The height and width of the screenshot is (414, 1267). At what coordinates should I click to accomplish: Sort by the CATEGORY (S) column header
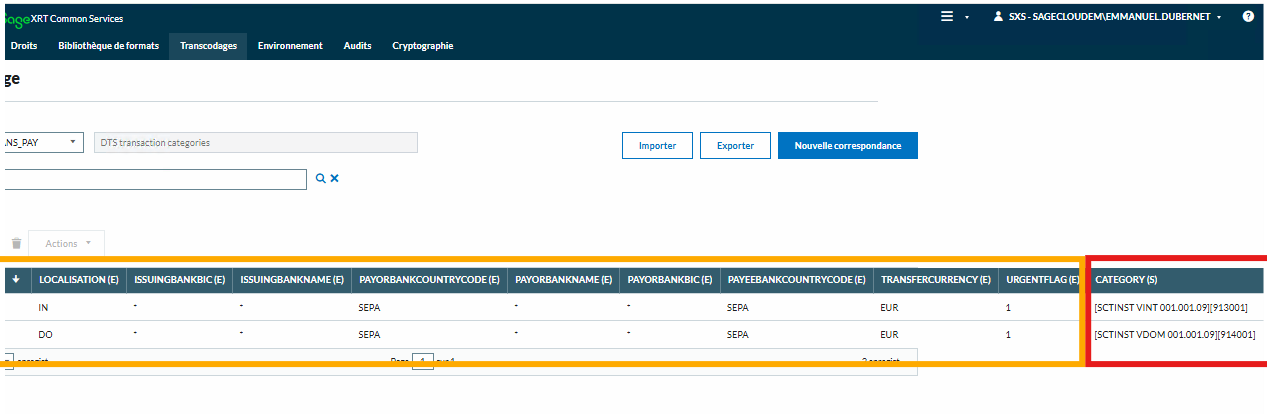coord(1126,280)
